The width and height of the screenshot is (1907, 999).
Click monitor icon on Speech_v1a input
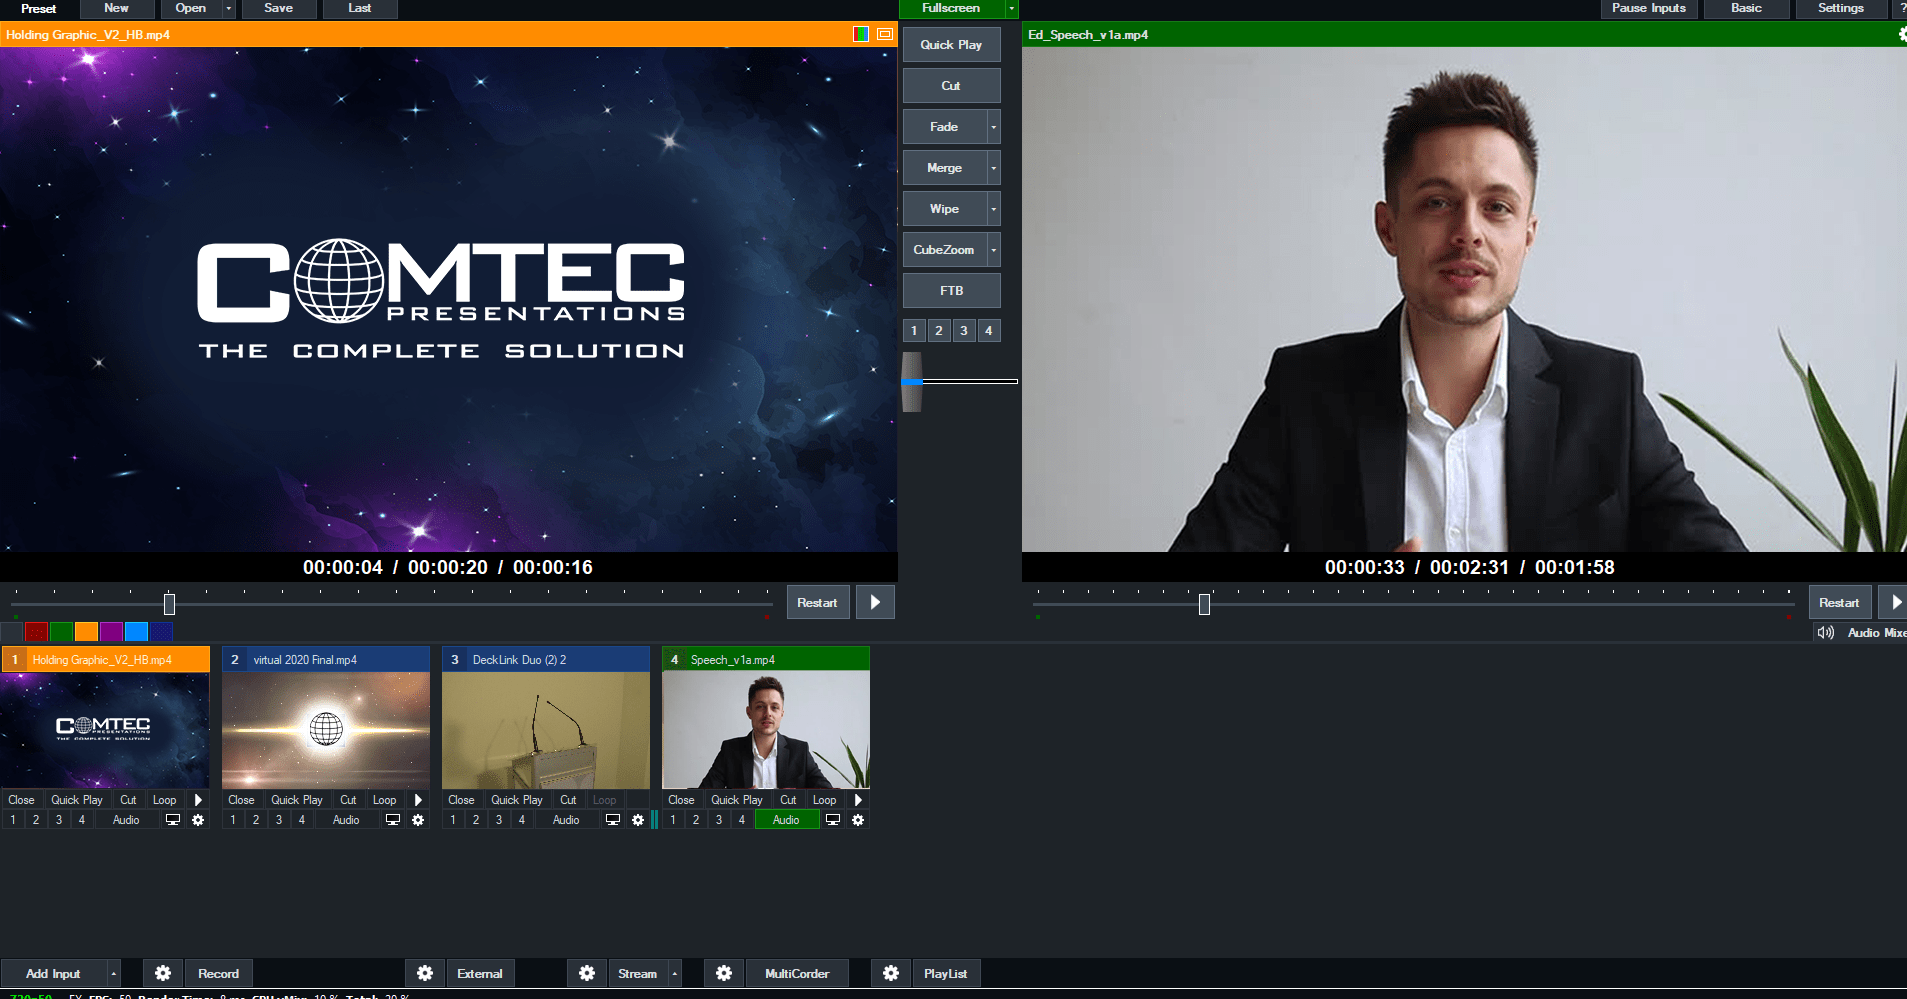pos(833,820)
